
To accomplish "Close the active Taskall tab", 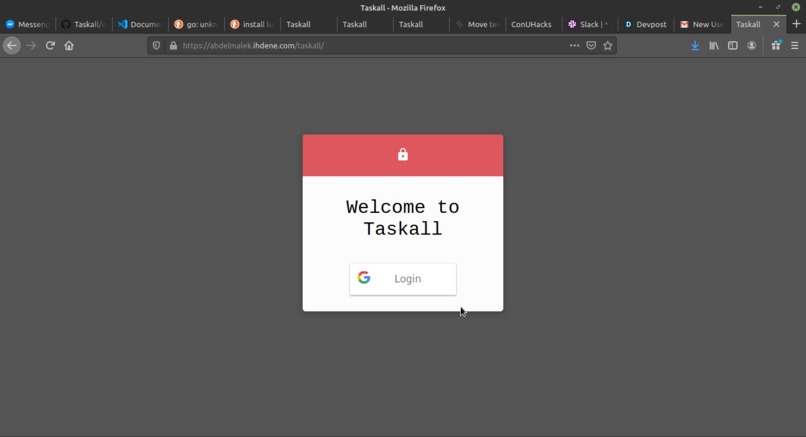I will point(776,24).
